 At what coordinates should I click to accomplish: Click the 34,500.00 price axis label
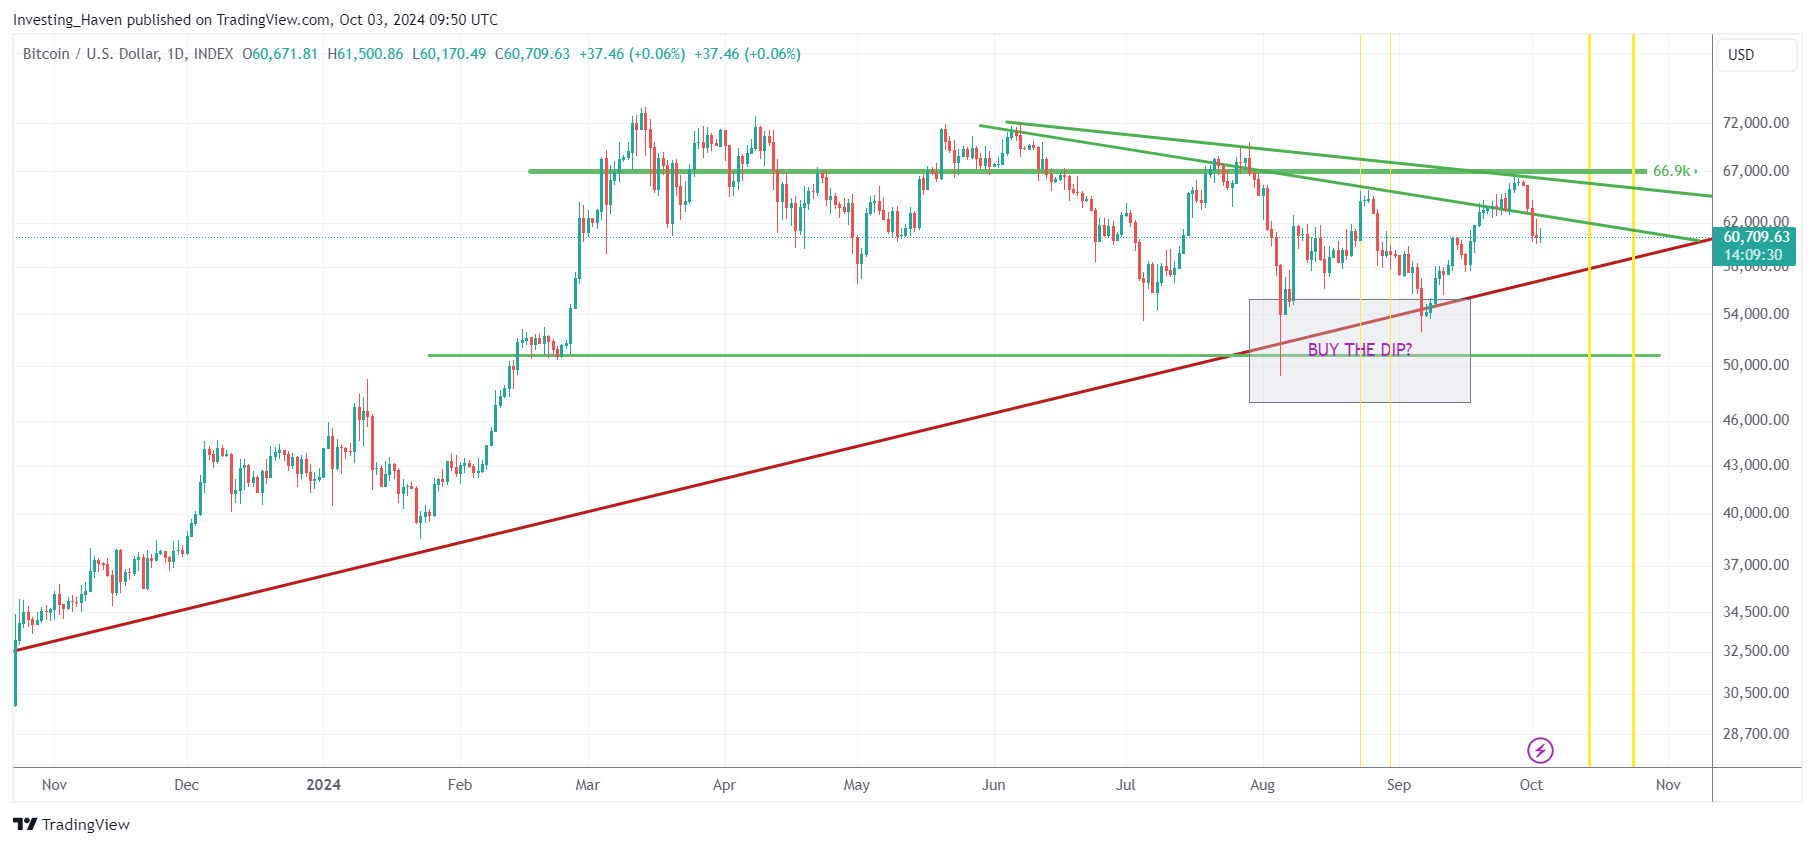(1755, 612)
